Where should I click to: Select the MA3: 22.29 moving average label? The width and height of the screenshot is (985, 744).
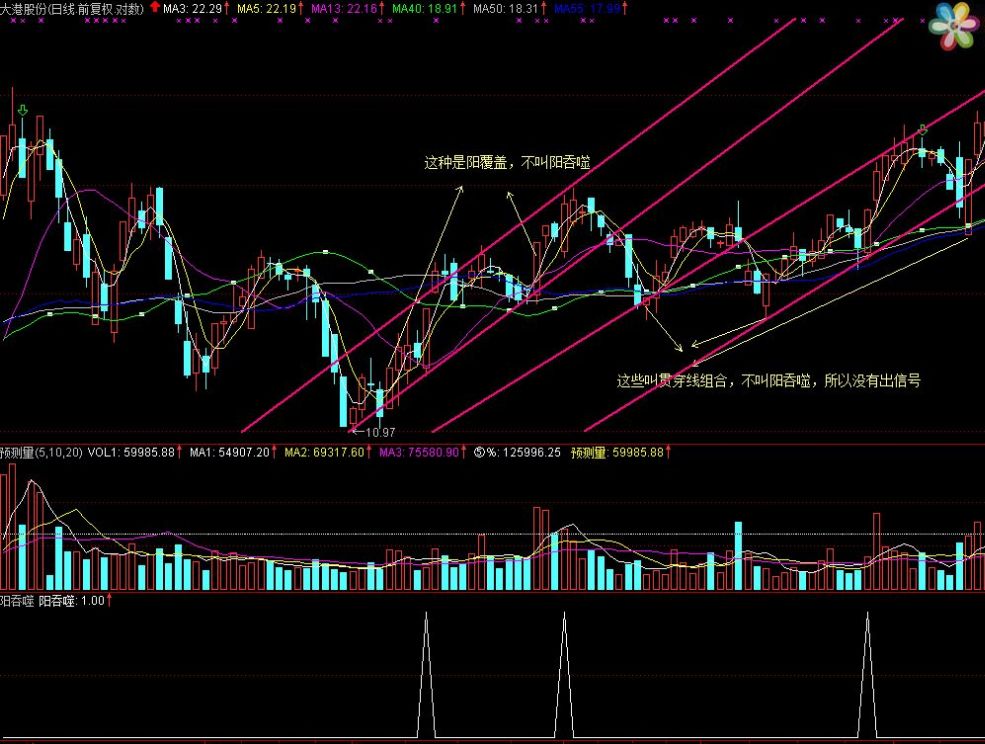pyautogui.click(x=193, y=9)
